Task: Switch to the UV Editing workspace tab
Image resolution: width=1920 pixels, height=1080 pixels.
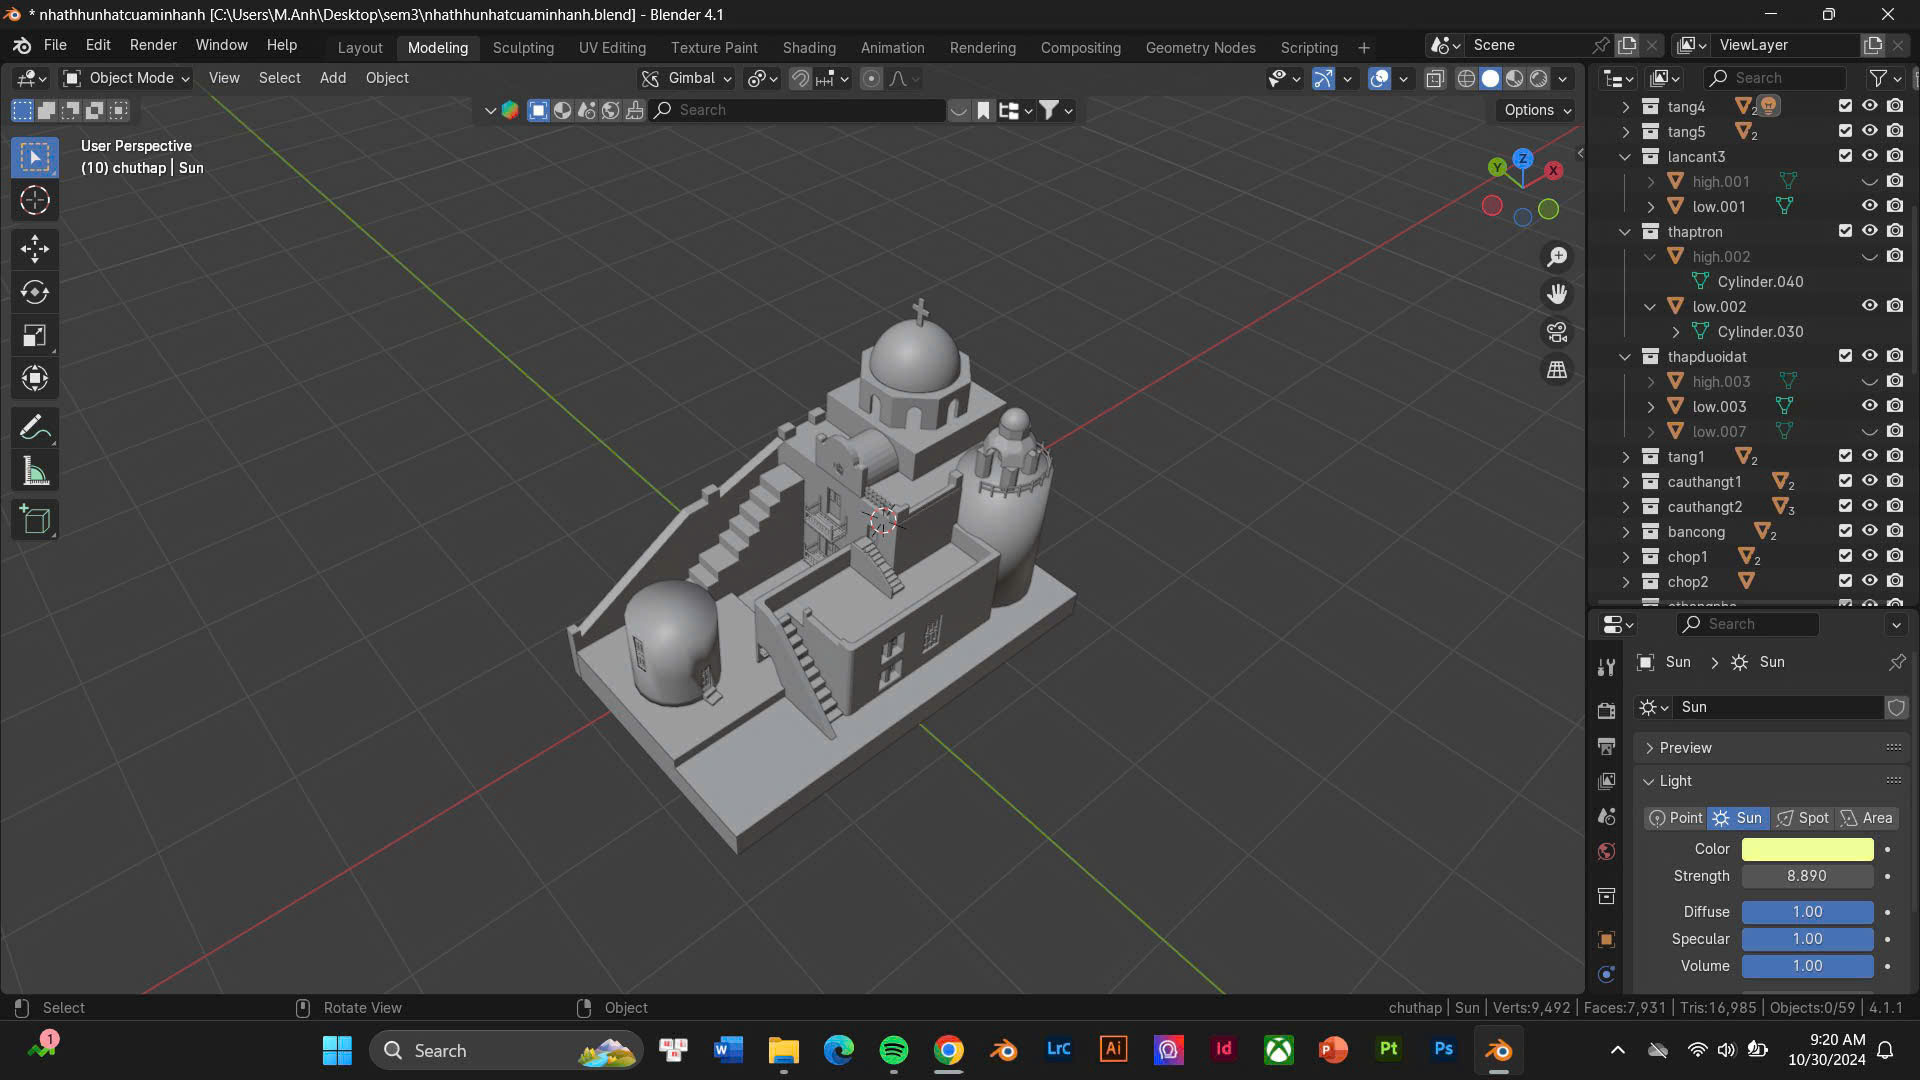Action: click(x=612, y=47)
